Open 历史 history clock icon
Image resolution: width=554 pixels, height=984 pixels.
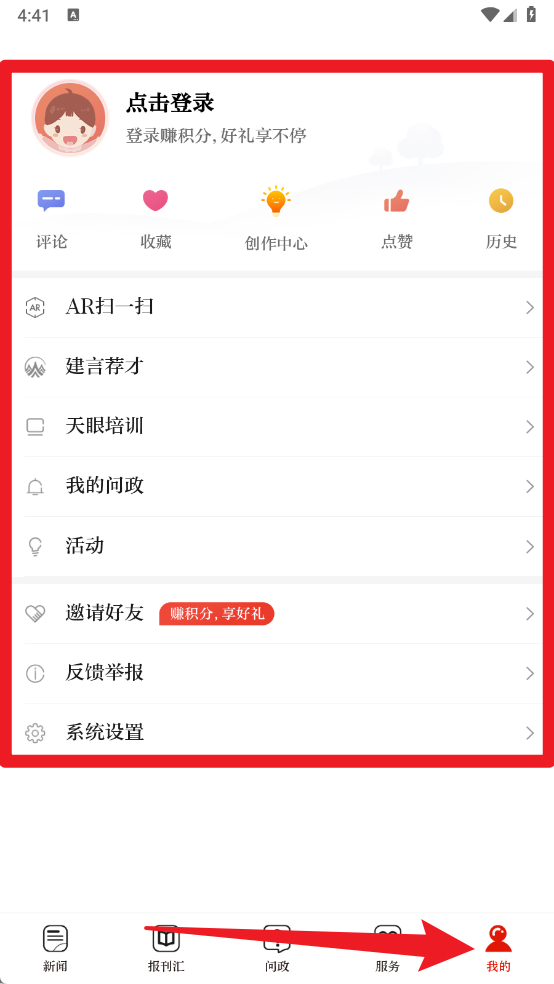point(501,201)
